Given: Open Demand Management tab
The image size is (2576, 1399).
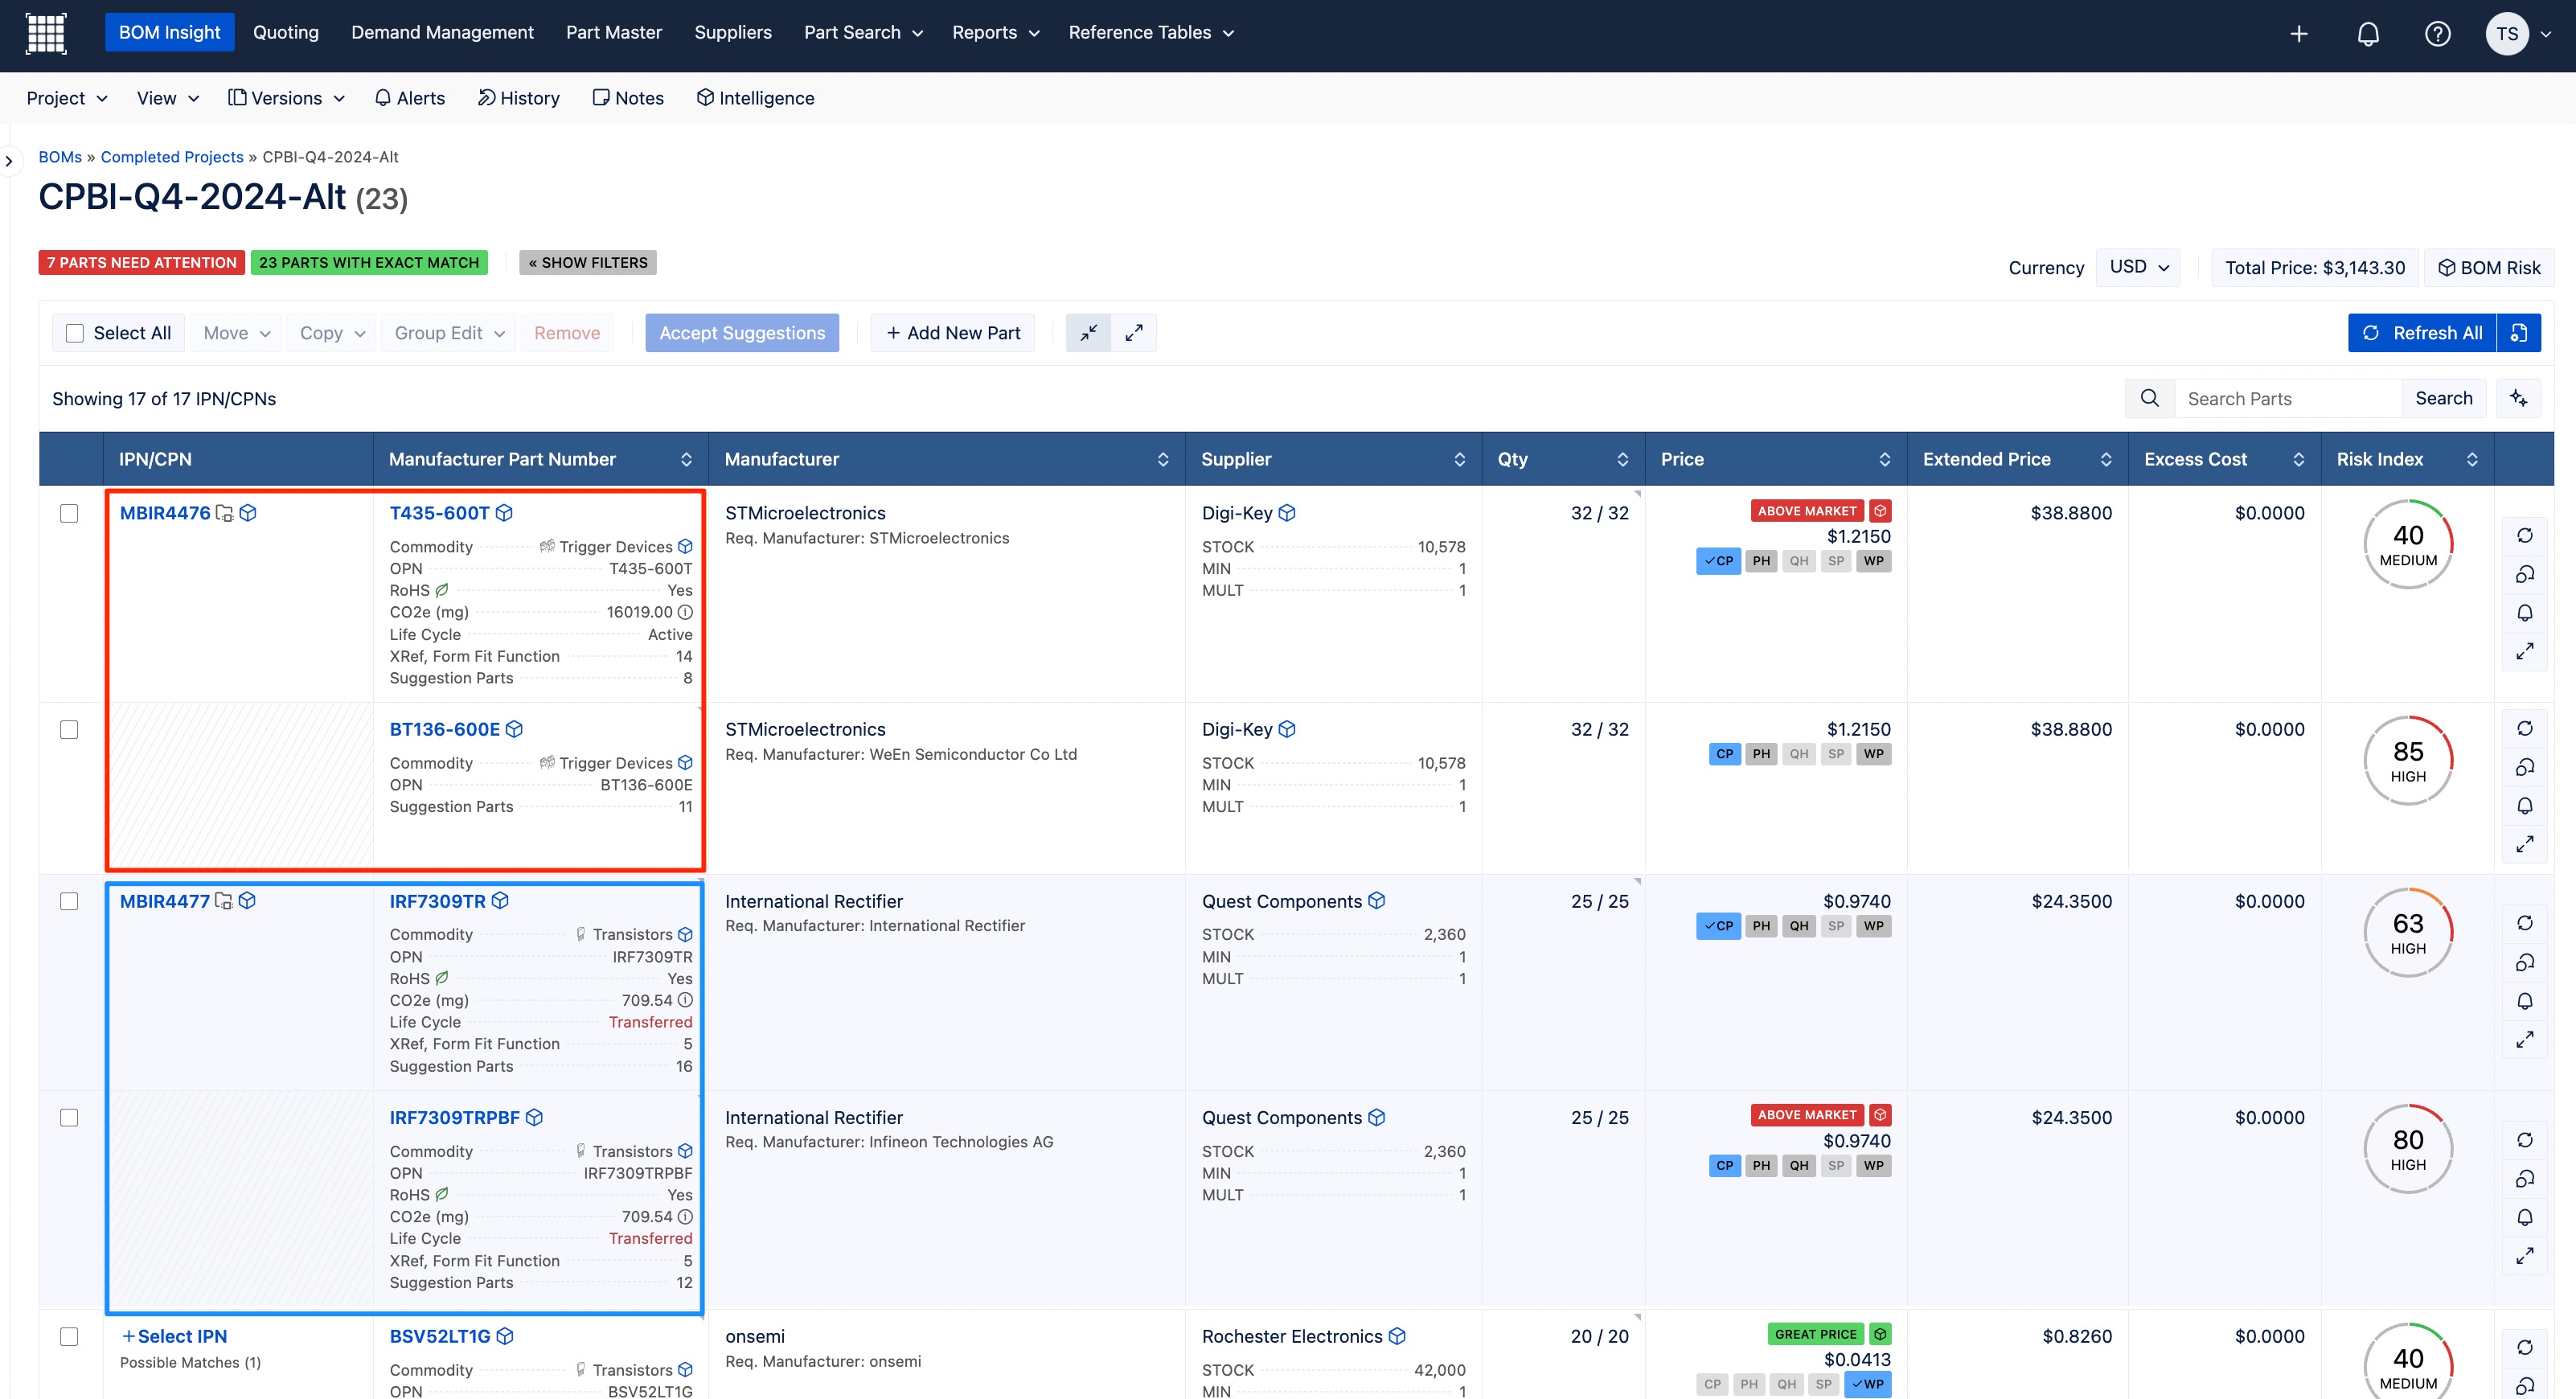Looking at the screenshot, I should click(442, 32).
